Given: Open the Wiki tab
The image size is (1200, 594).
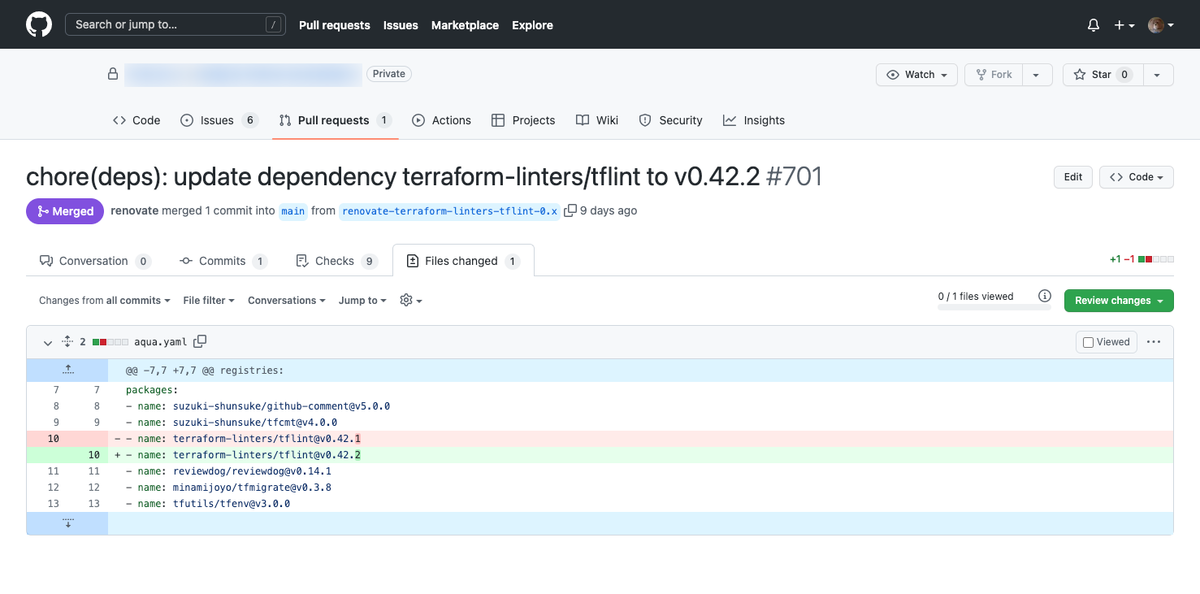Looking at the screenshot, I should [597, 120].
